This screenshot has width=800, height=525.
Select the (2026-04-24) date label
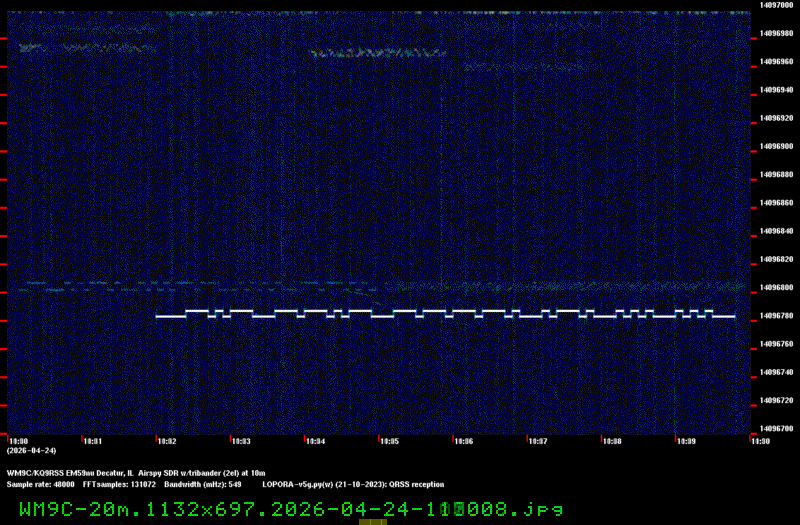[x=32, y=450]
